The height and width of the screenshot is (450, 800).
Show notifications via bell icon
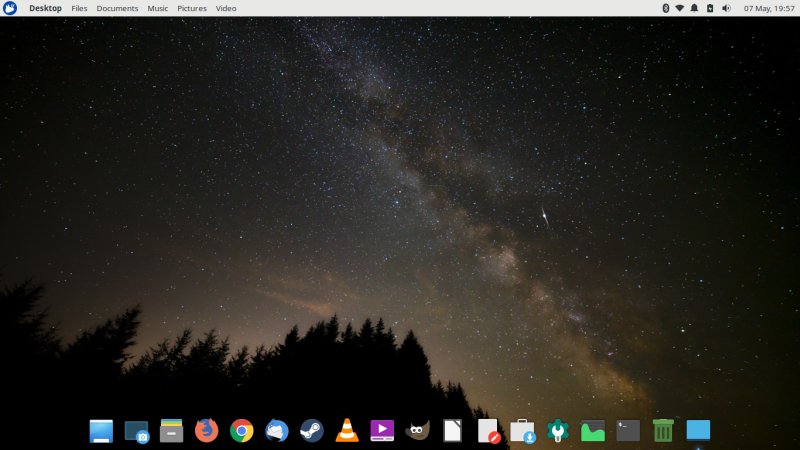694,8
